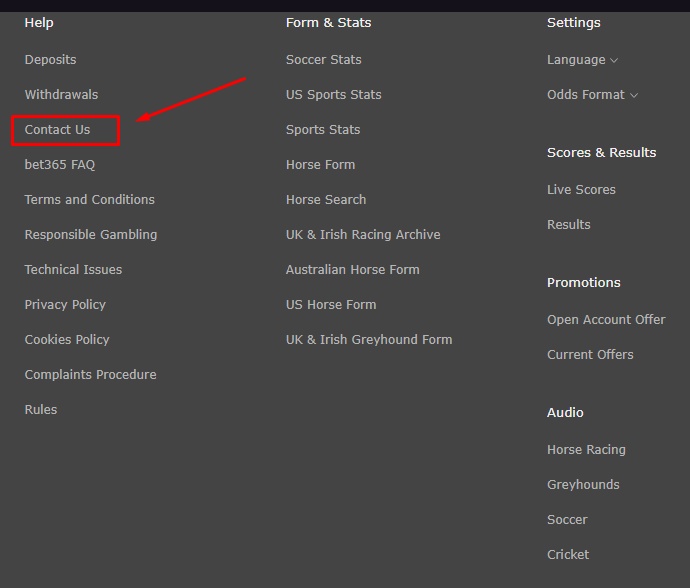Image resolution: width=690 pixels, height=588 pixels.
Task: View Terms and Conditions
Action: click(89, 199)
